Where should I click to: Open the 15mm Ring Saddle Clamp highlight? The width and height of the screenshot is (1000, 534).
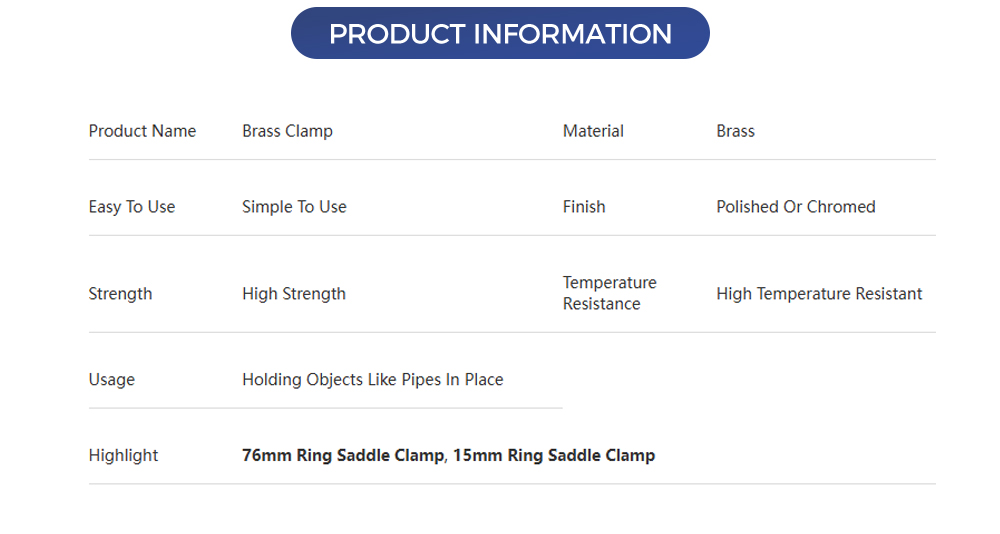click(x=554, y=456)
